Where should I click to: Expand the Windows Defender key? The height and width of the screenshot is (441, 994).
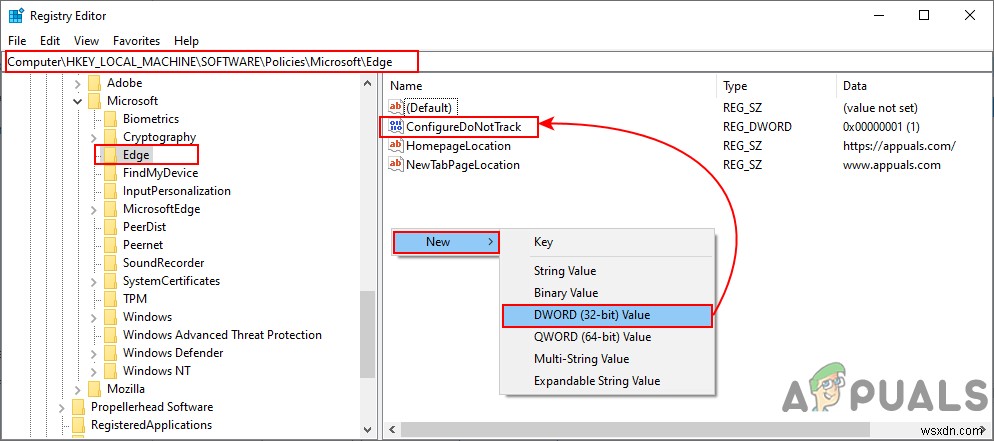pyautogui.click(x=94, y=353)
